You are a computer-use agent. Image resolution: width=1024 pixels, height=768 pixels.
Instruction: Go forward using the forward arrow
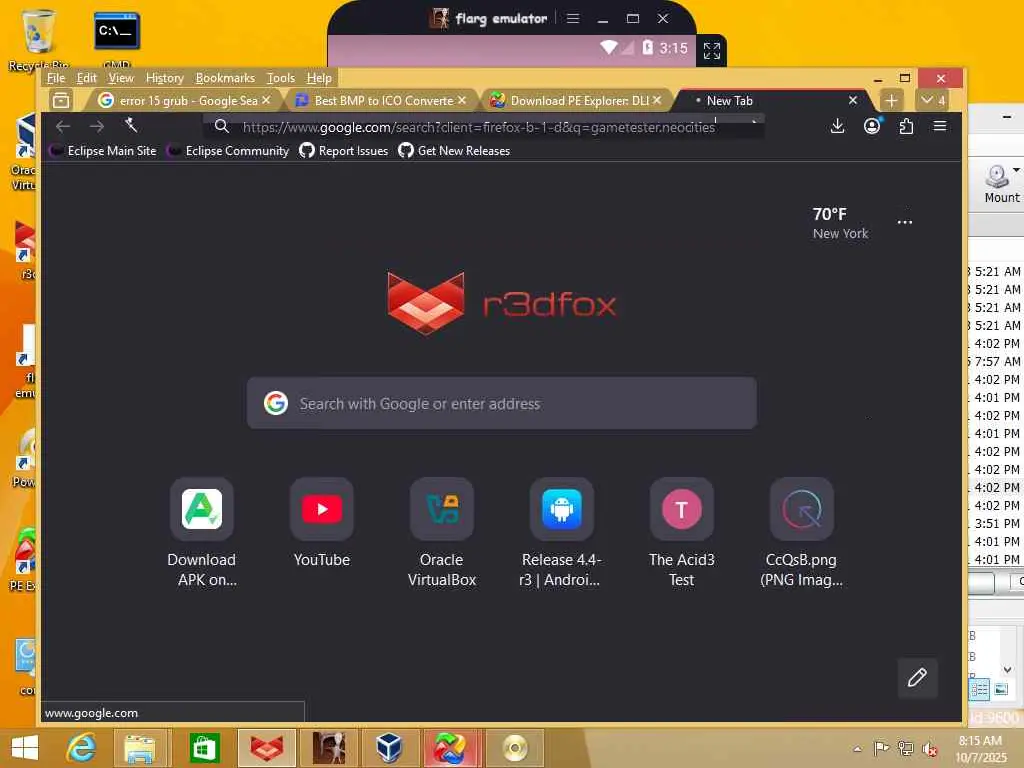97,126
